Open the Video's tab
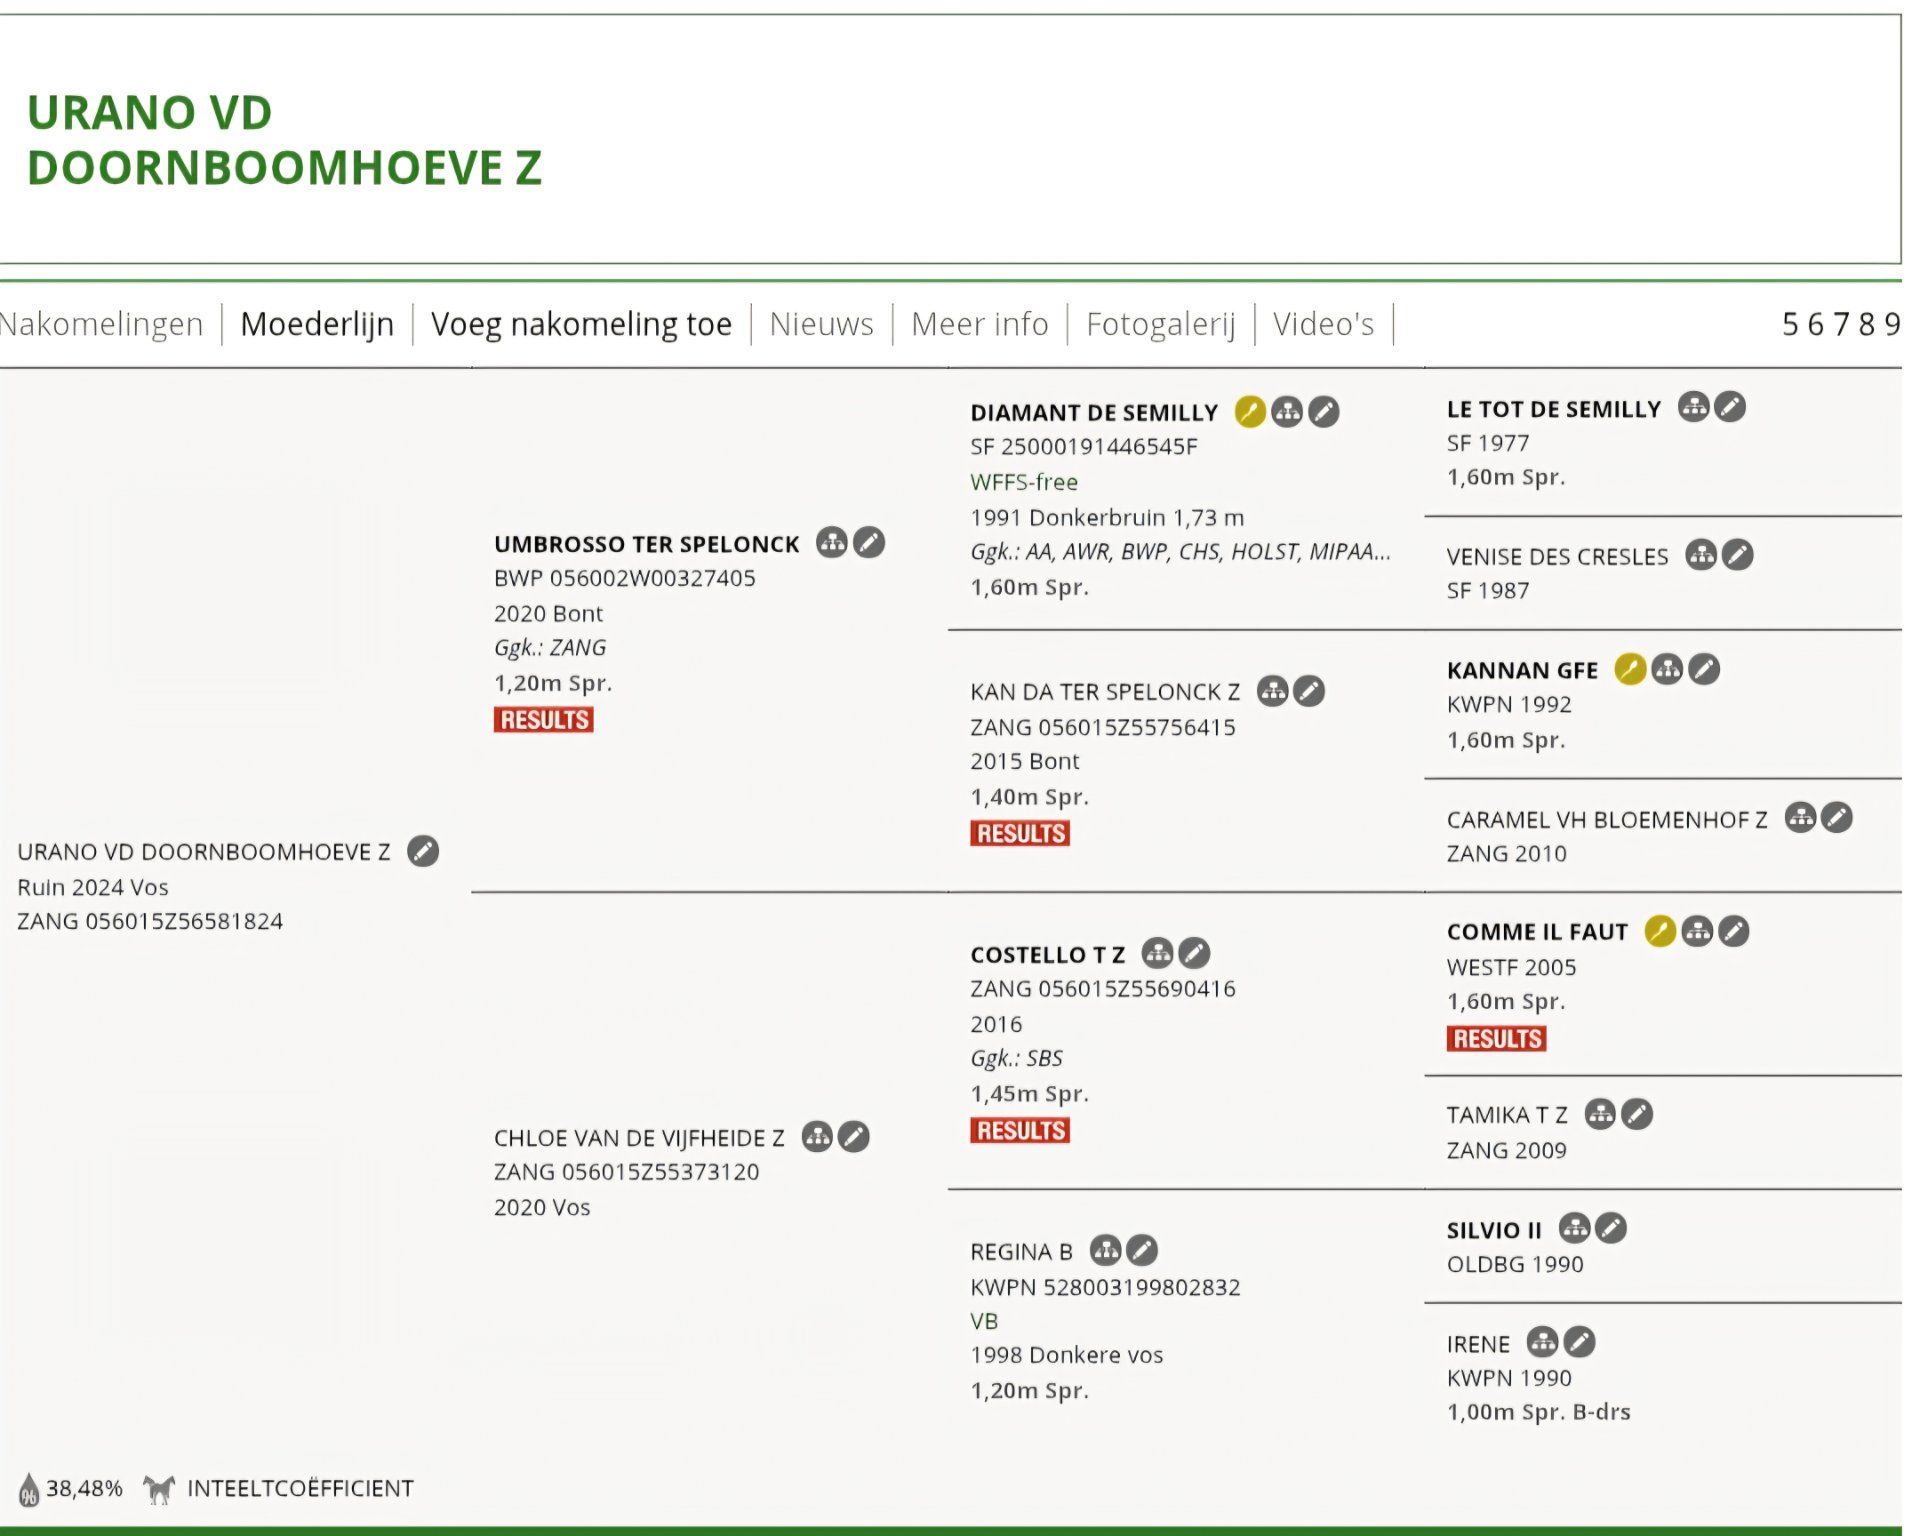 tap(1323, 324)
